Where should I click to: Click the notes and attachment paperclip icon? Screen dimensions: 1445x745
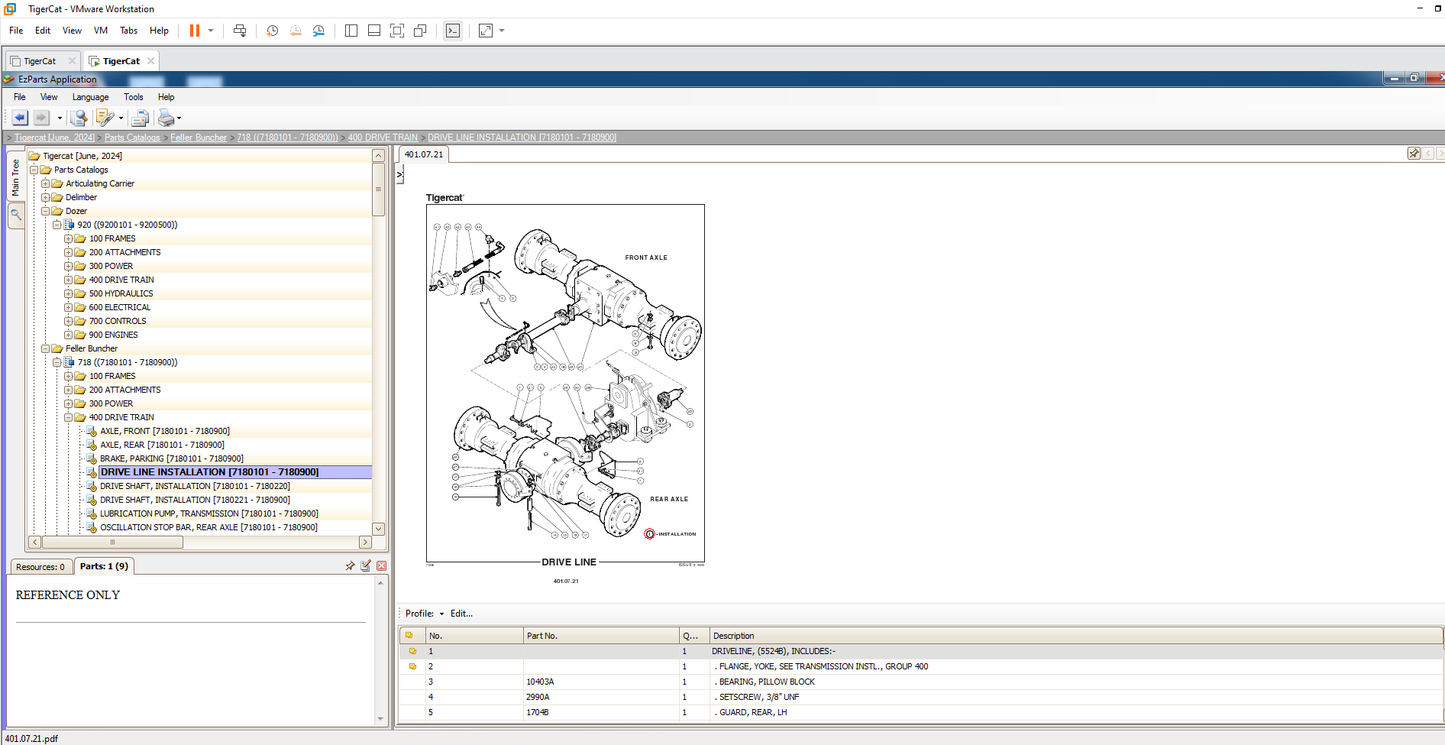pos(103,118)
